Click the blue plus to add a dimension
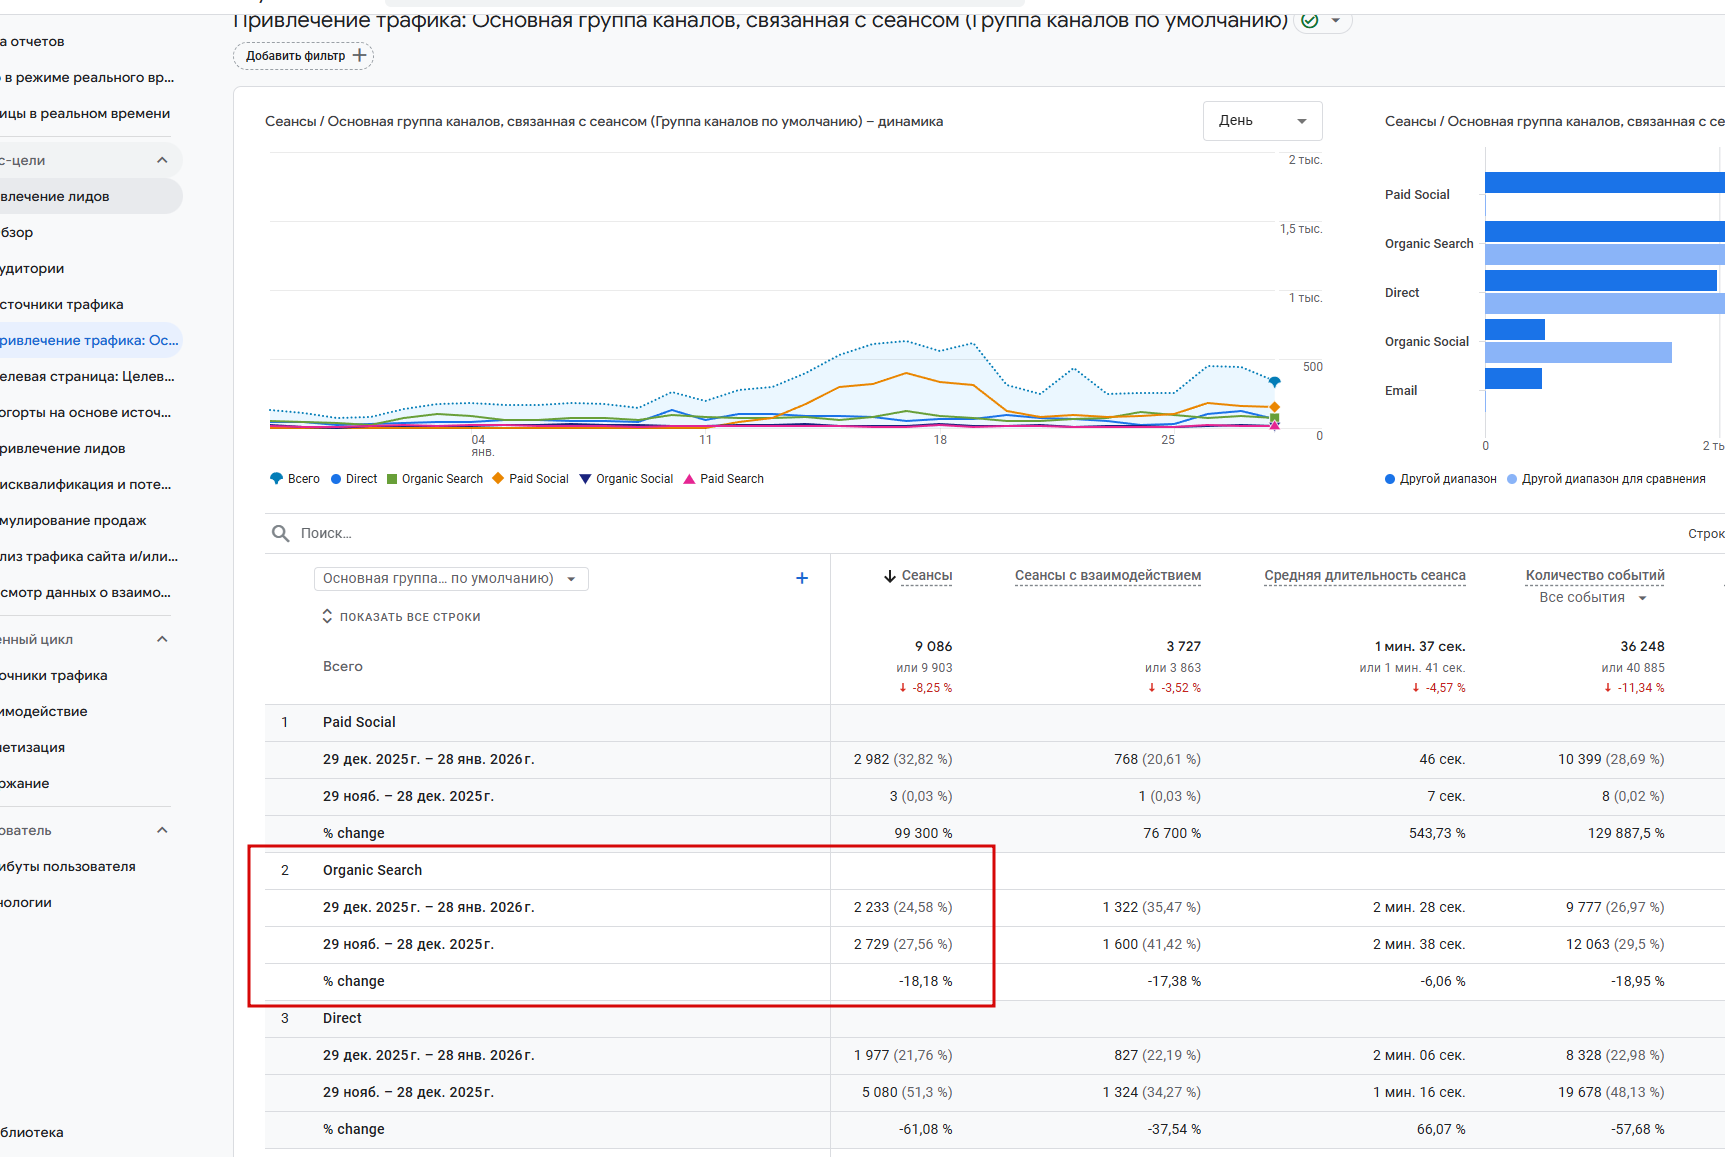Viewport: 1725px width, 1157px height. click(801, 578)
